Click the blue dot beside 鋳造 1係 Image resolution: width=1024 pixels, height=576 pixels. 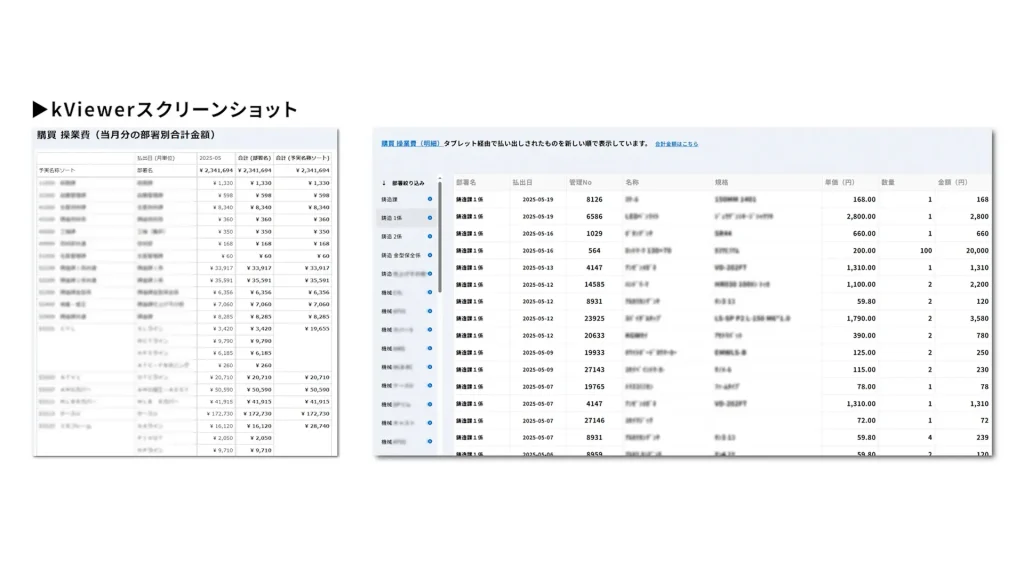point(430,217)
